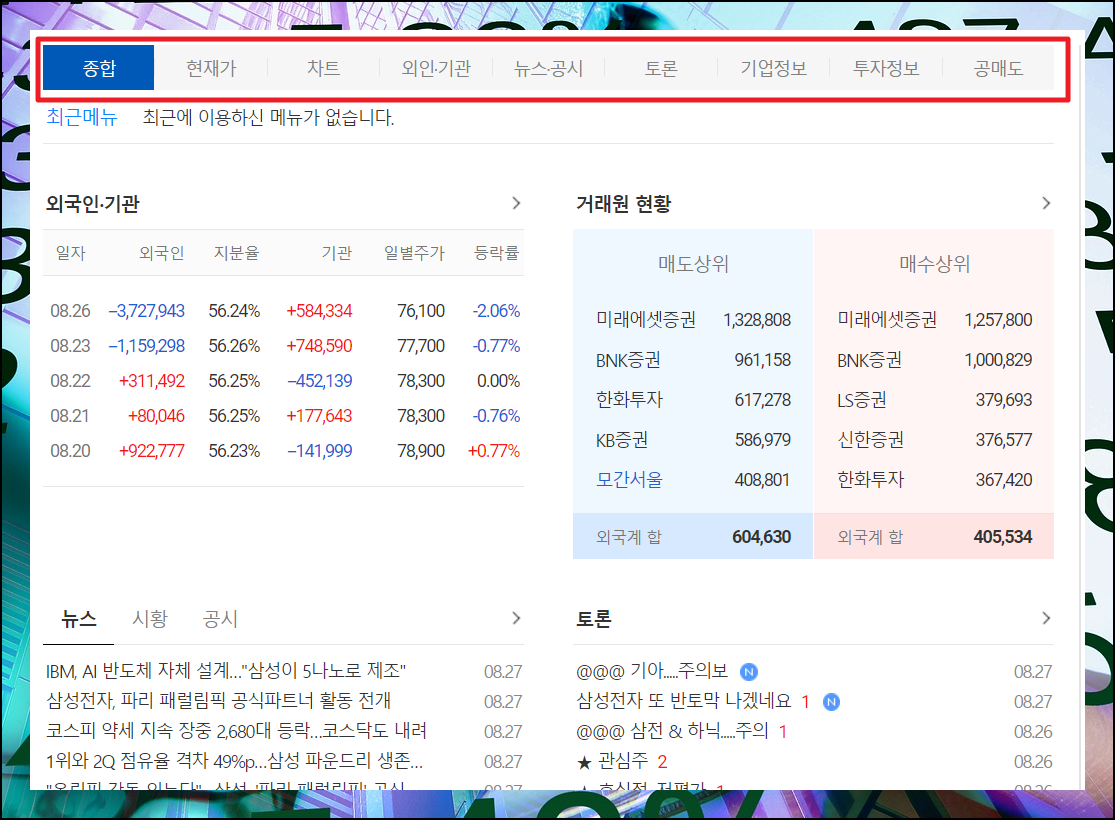The image size is (1115, 820).
Task: Click change rate +0.77%
Action: click(494, 450)
